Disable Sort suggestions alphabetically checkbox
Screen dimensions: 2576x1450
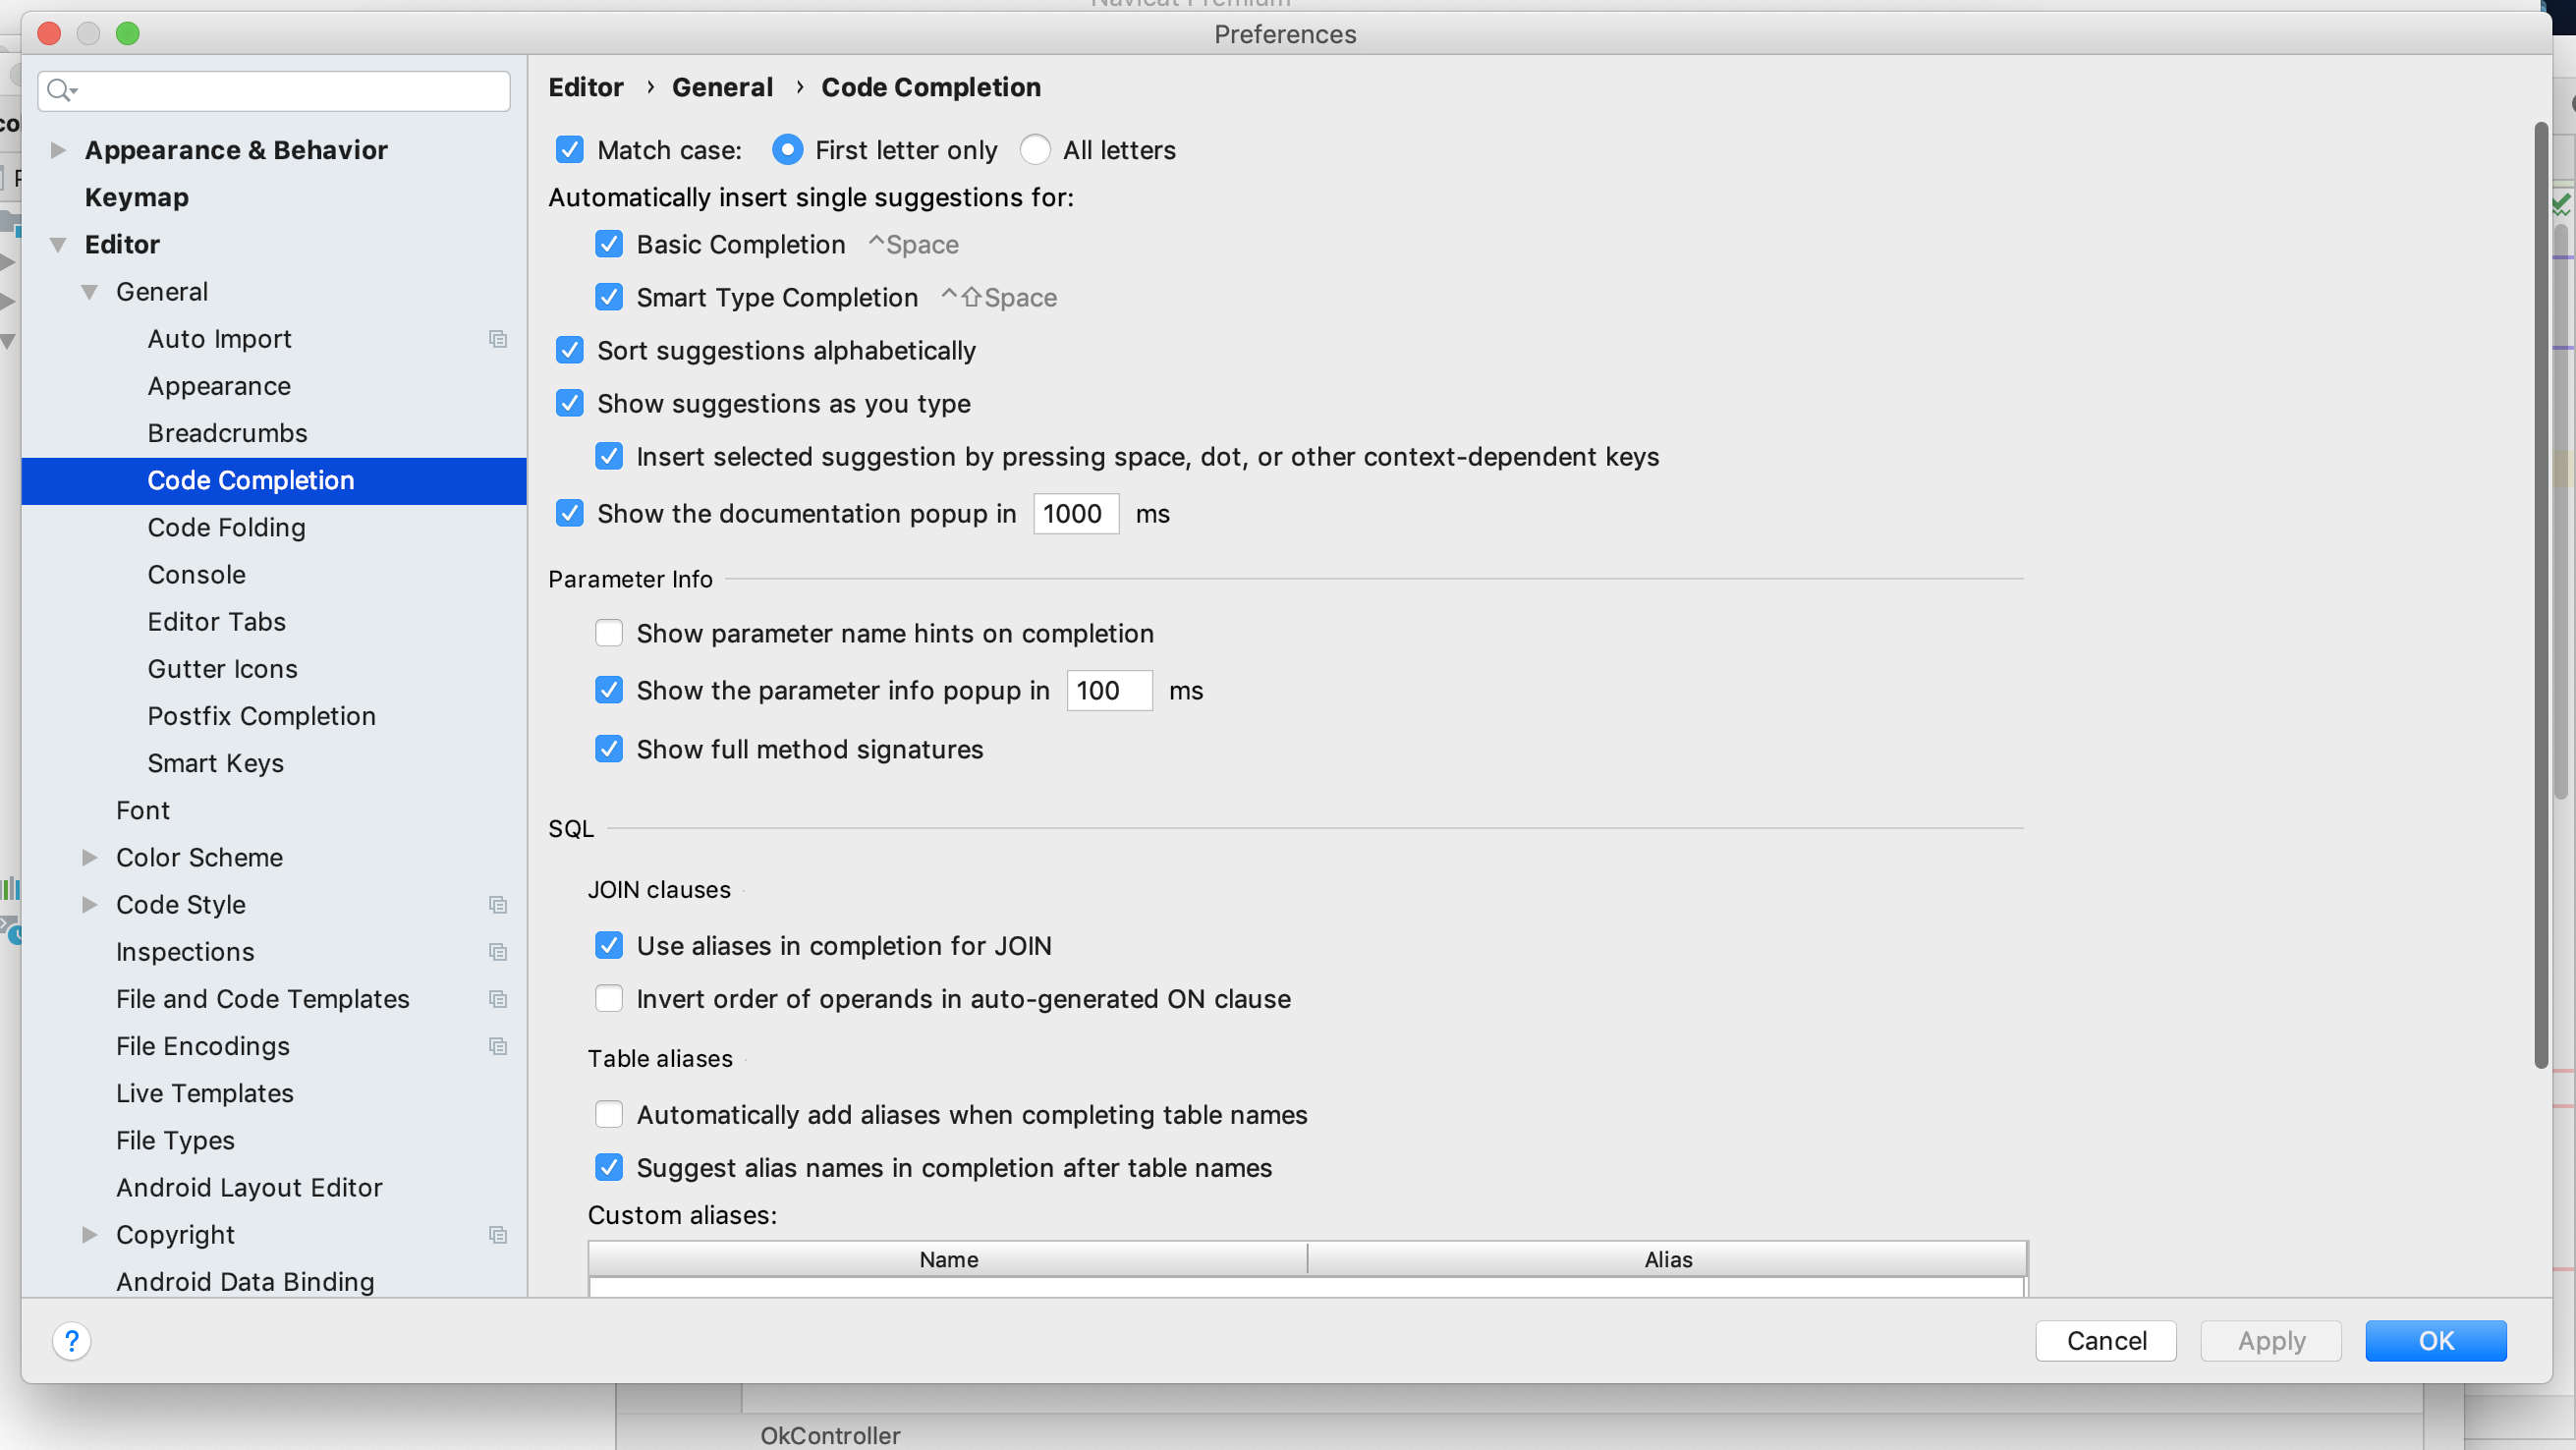[570, 350]
